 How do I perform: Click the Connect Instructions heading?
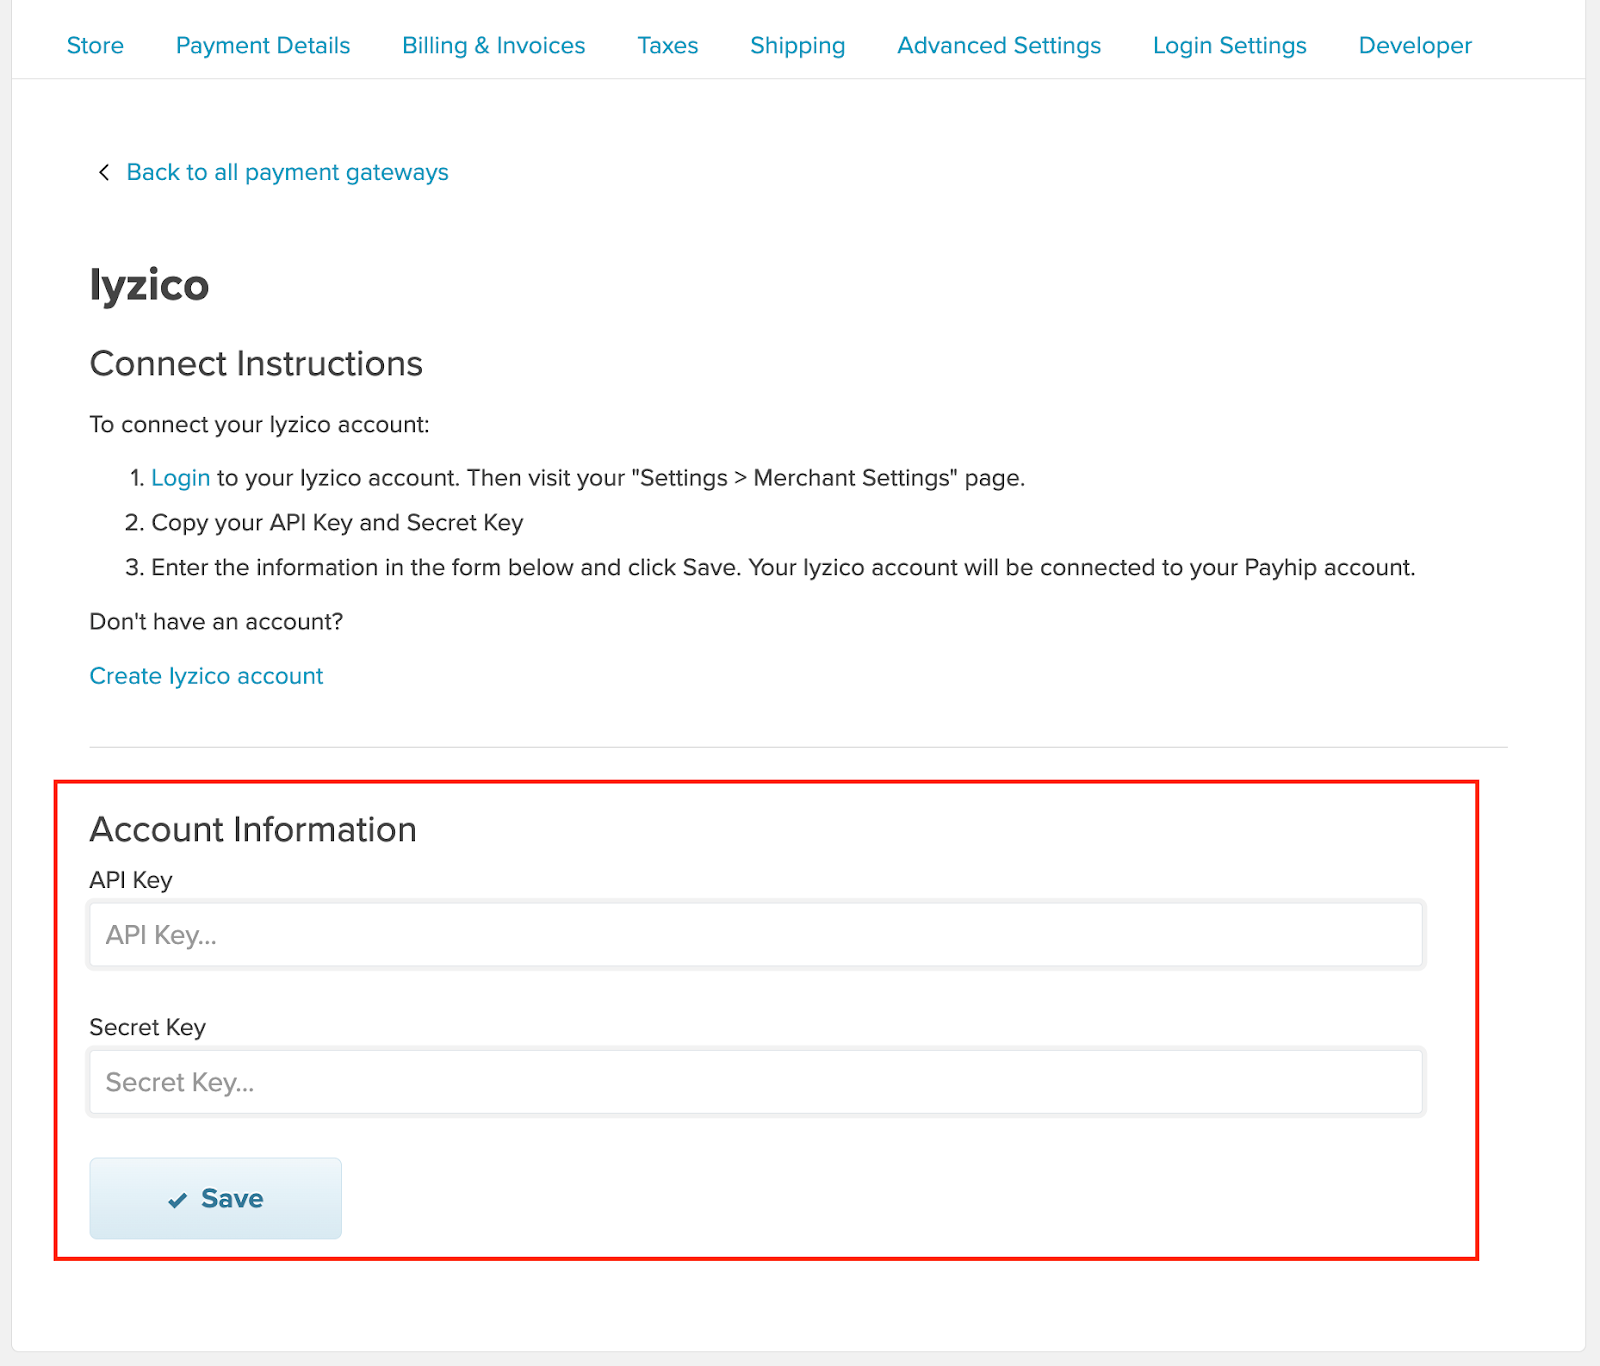coord(256,364)
